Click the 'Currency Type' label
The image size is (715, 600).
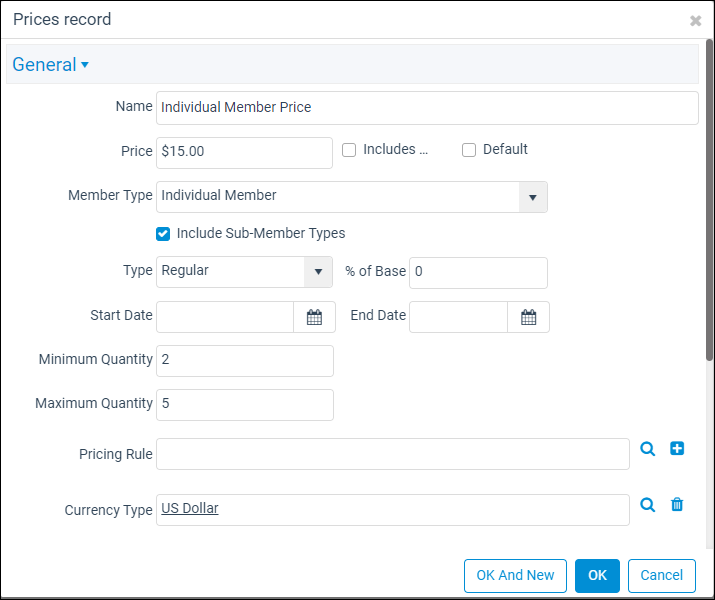109,510
